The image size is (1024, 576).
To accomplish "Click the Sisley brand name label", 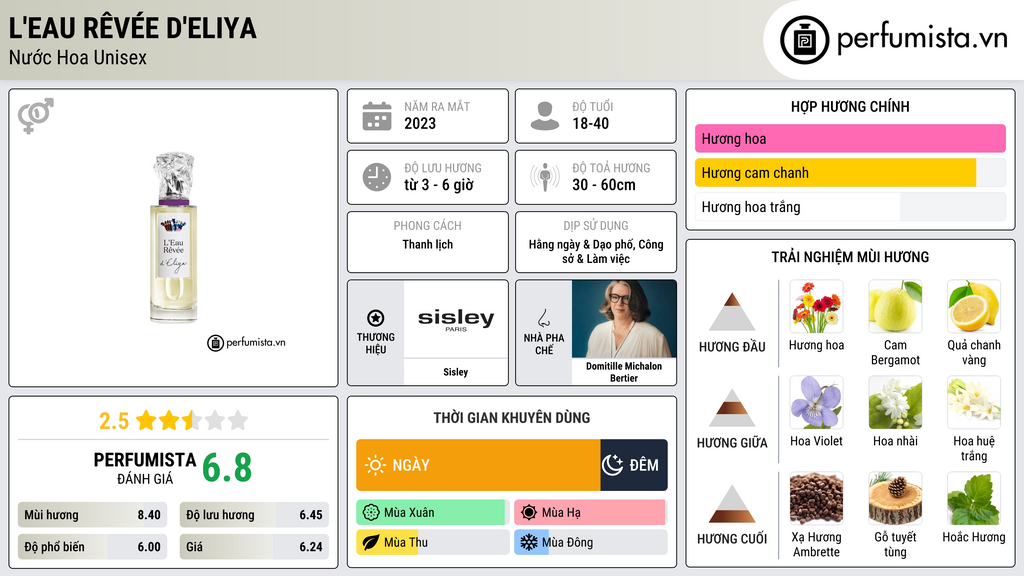I will [x=456, y=372].
